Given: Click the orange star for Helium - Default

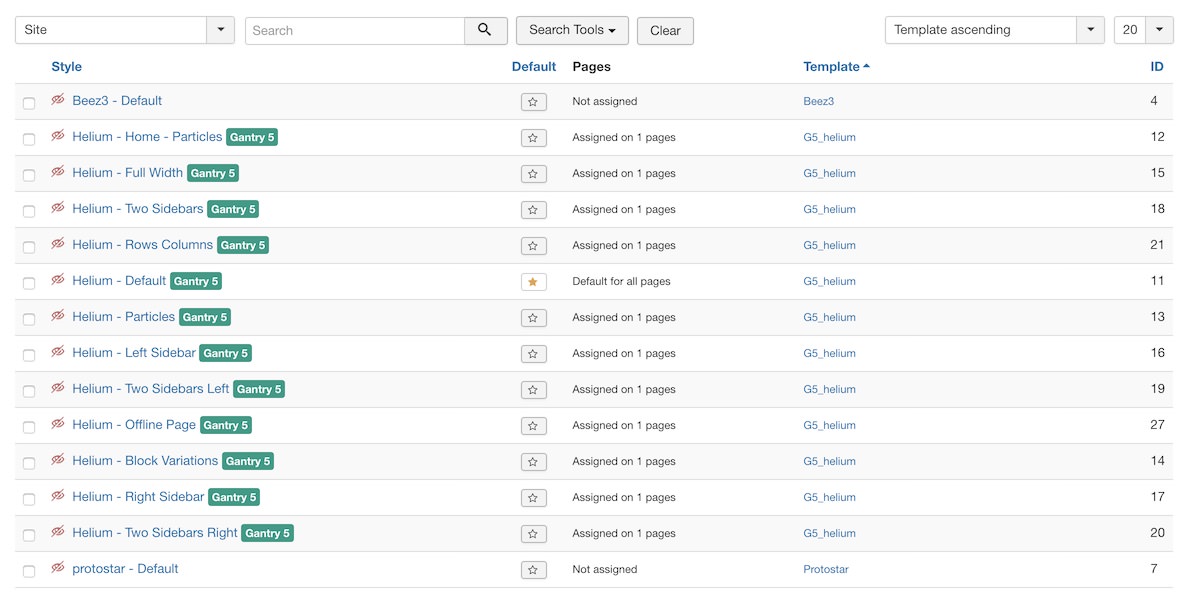Looking at the screenshot, I should click(533, 282).
